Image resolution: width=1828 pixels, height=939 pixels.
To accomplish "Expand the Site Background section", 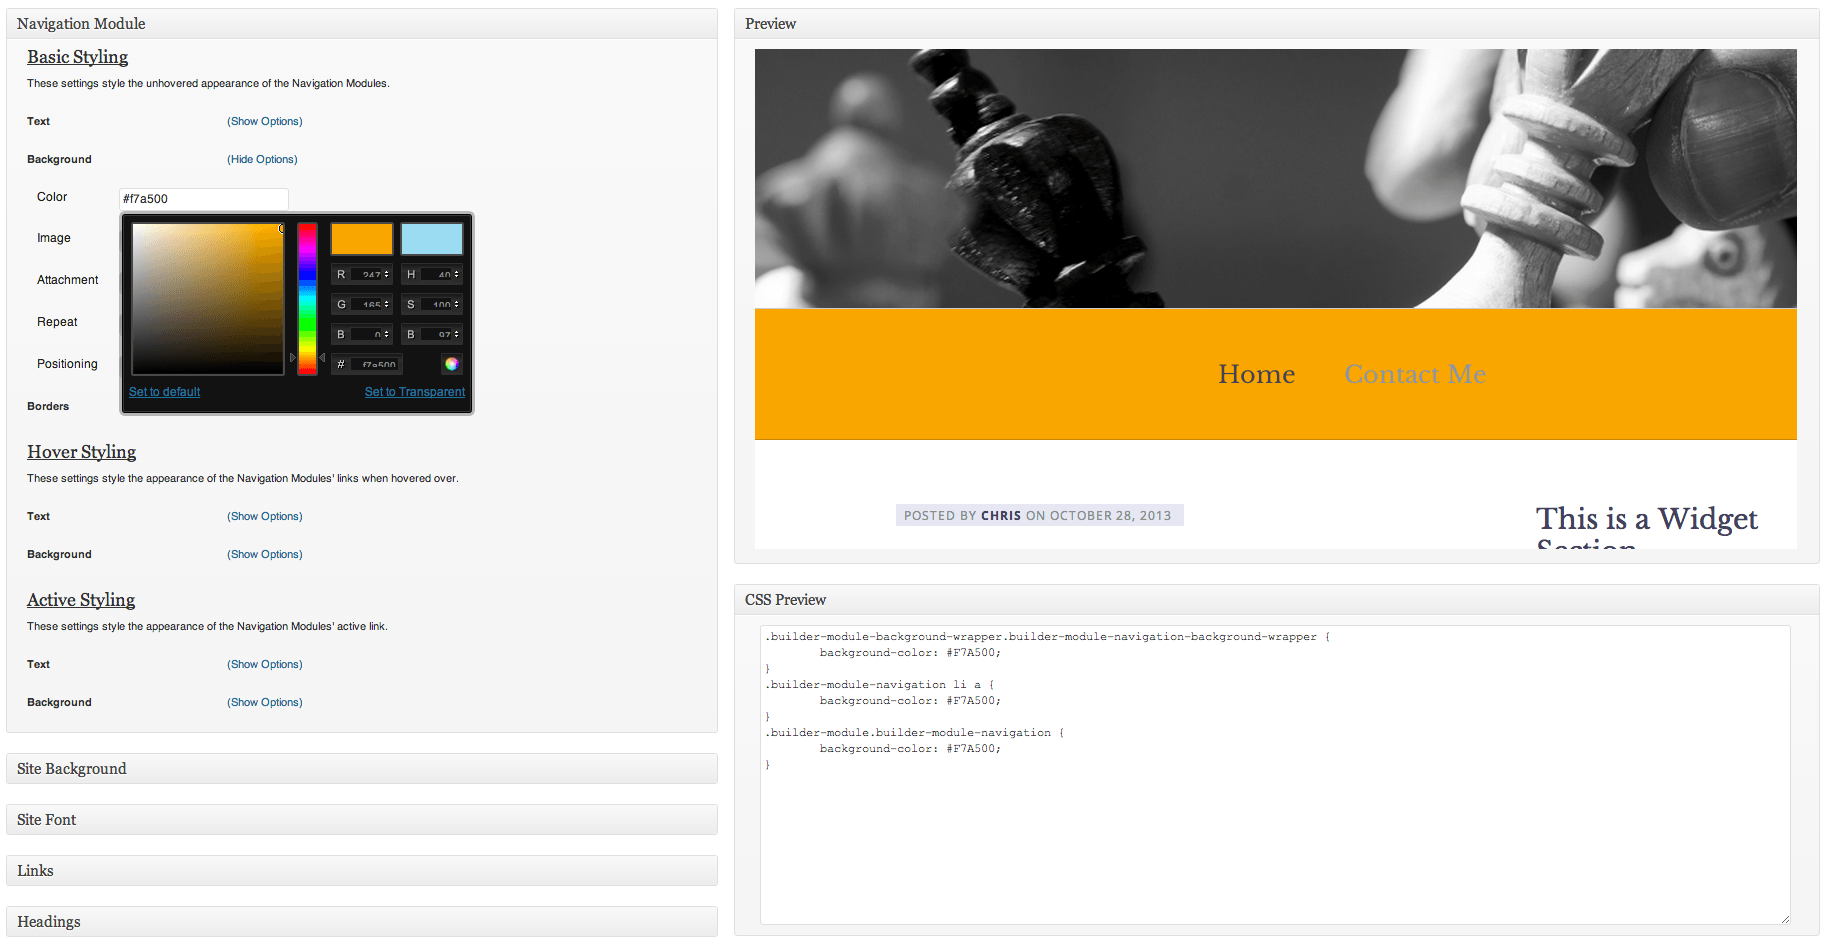I will tap(71, 768).
